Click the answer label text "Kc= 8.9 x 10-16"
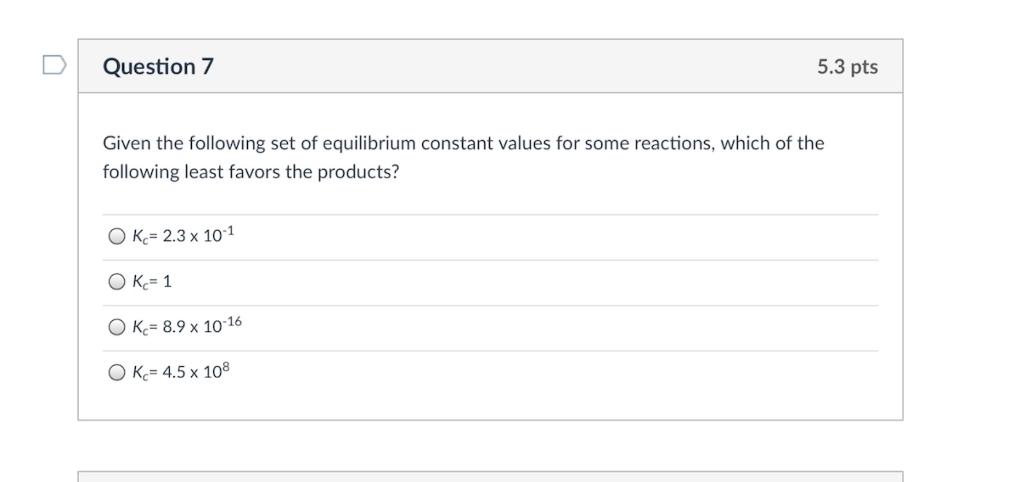1024x482 pixels. pos(187,327)
